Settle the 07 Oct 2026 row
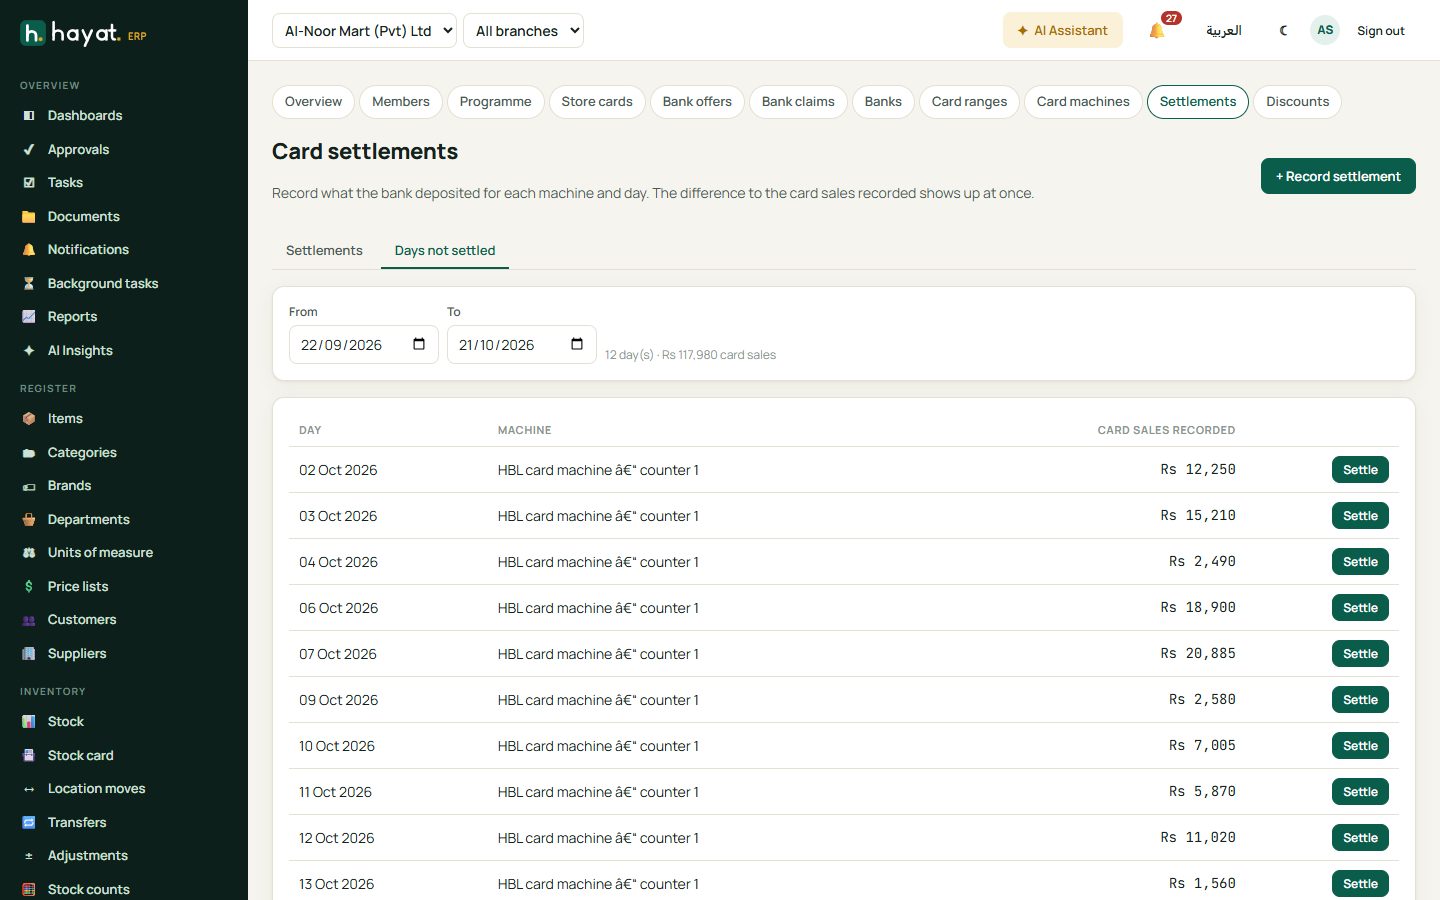1440x900 pixels. click(1360, 654)
